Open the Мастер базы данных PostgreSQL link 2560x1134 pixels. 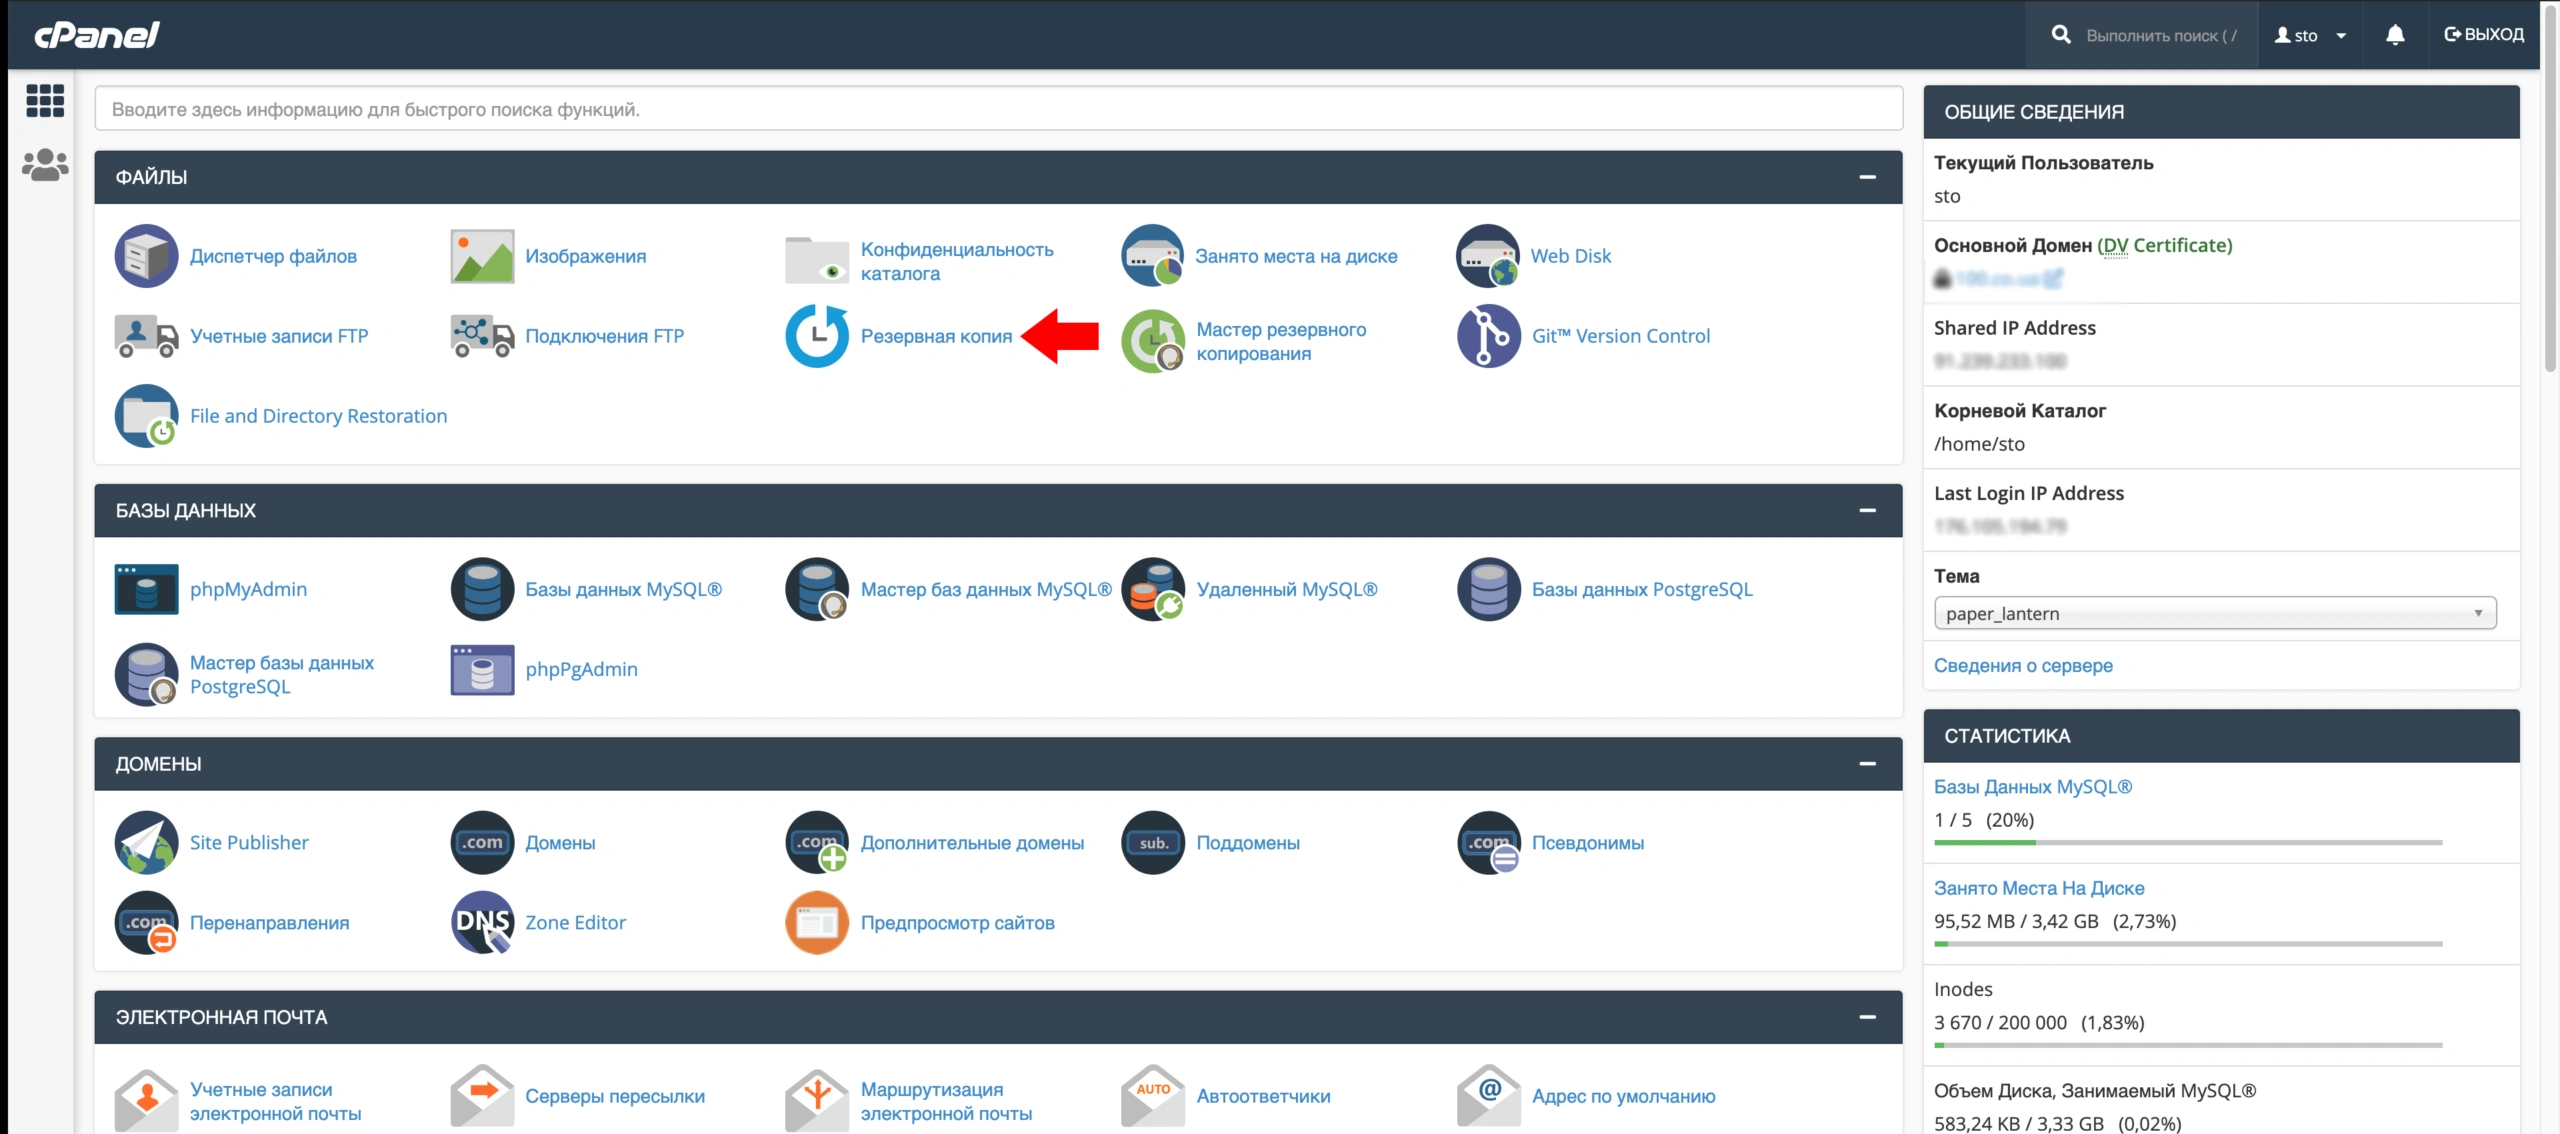point(282,675)
